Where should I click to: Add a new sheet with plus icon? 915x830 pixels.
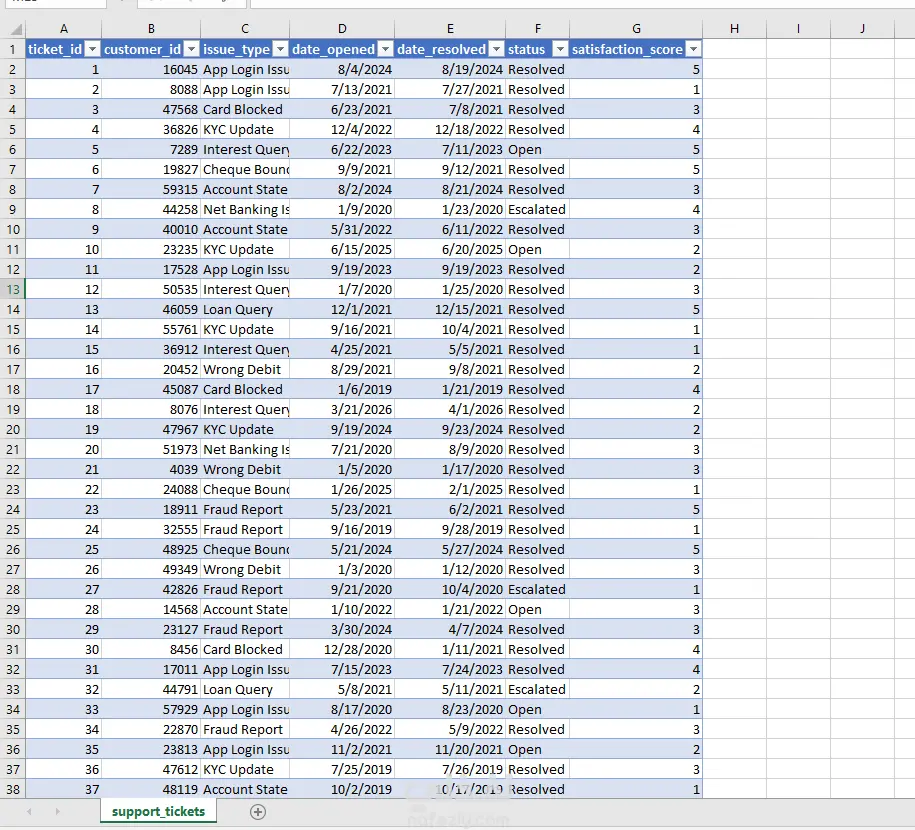258,812
